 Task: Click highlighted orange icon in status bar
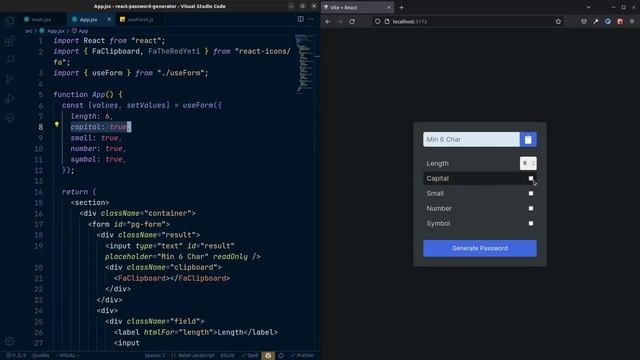[x=268, y=356]
